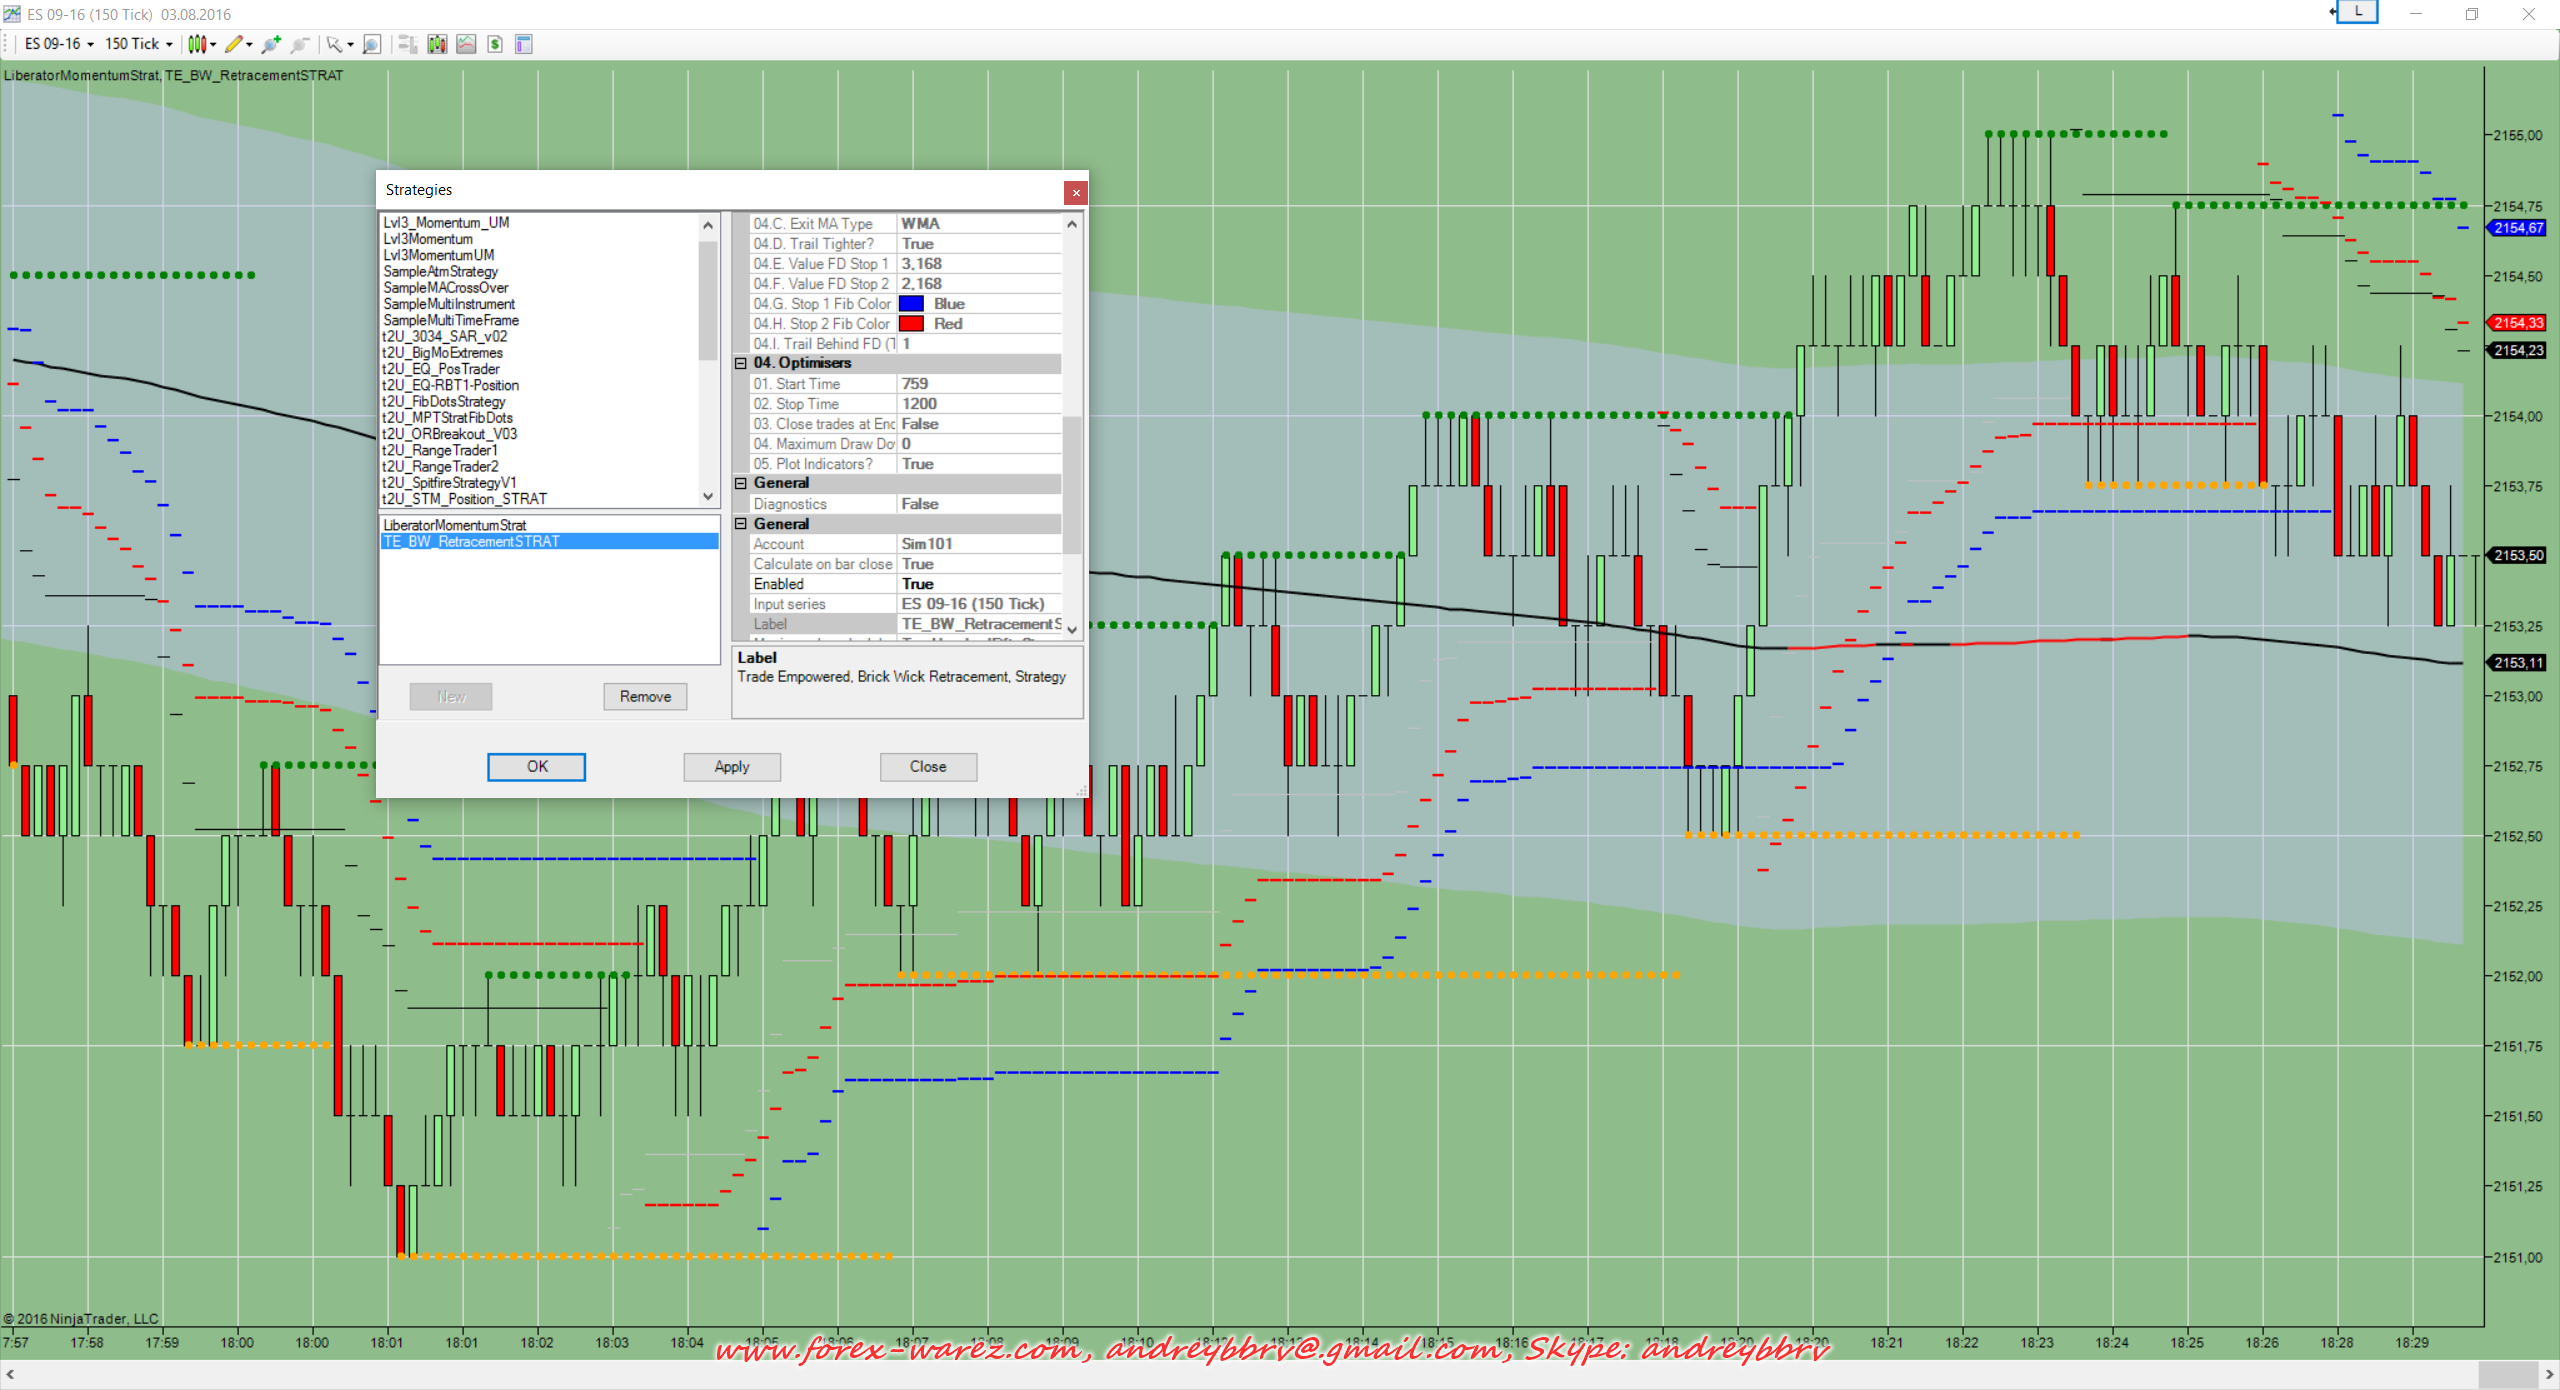2560x1390 pixels.
Task: Click the Remove button
Action: point(645,696)
